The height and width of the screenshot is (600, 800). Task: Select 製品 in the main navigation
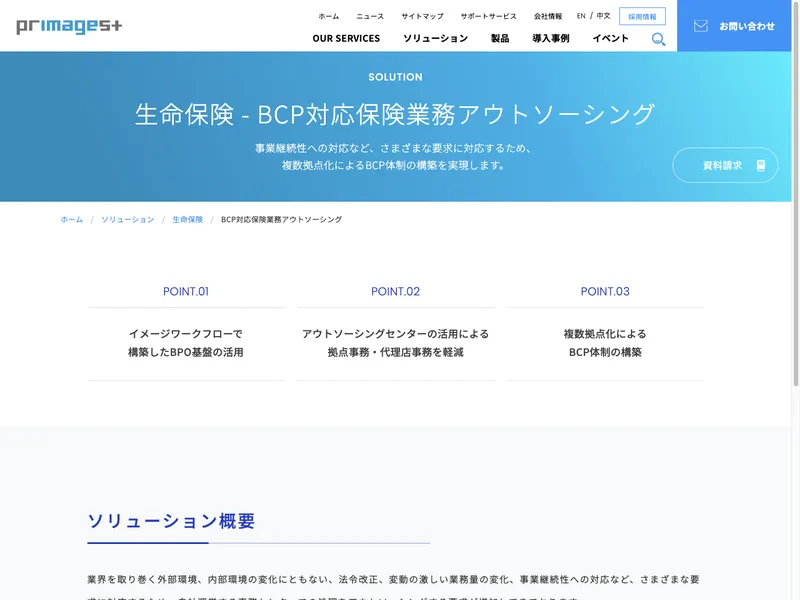[500, 38]
